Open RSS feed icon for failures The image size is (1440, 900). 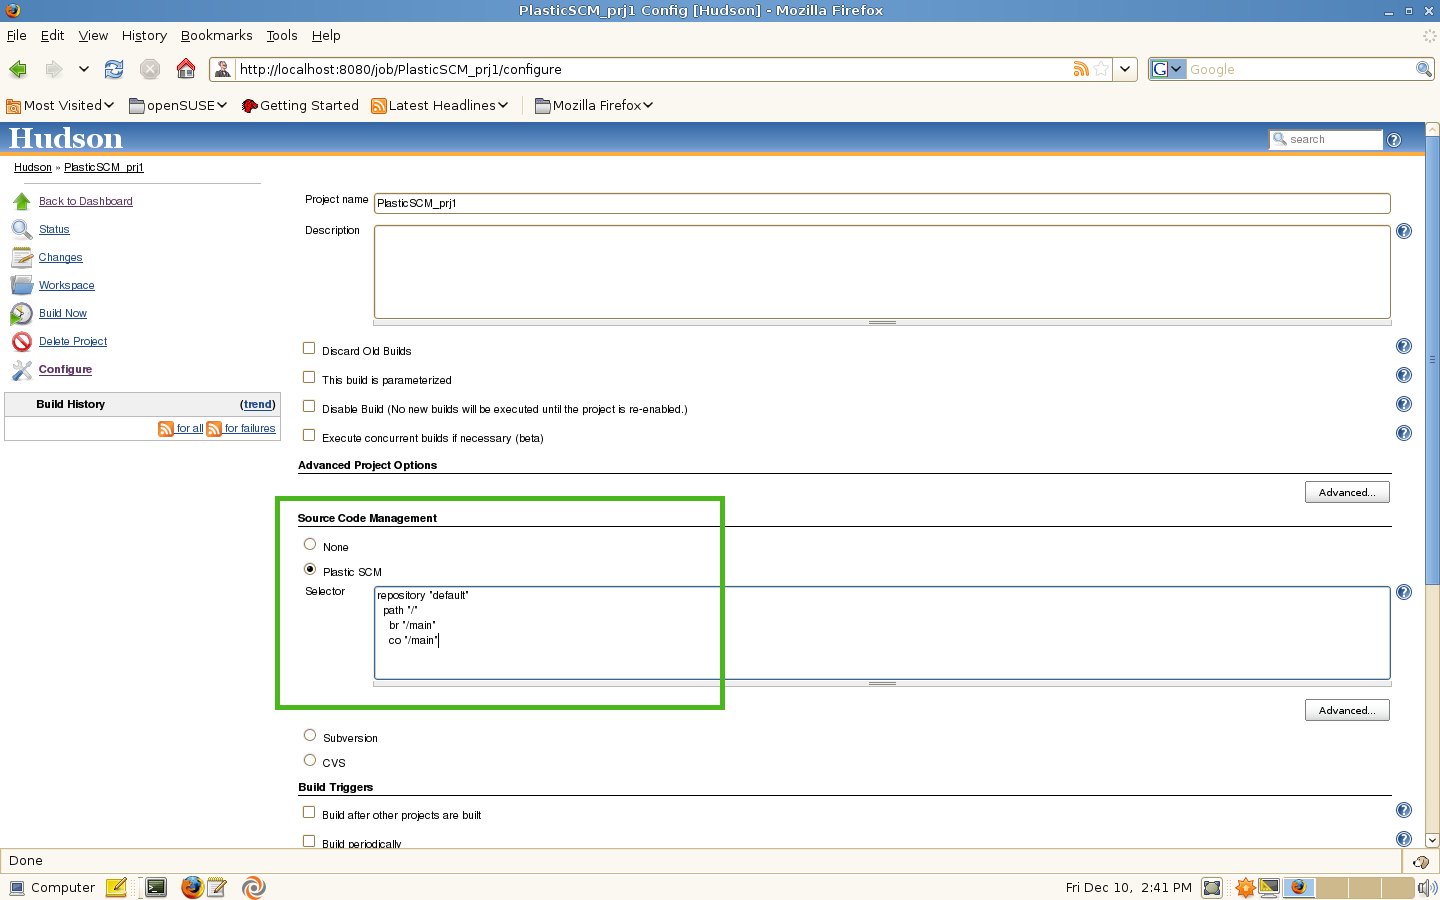point(214,429)
